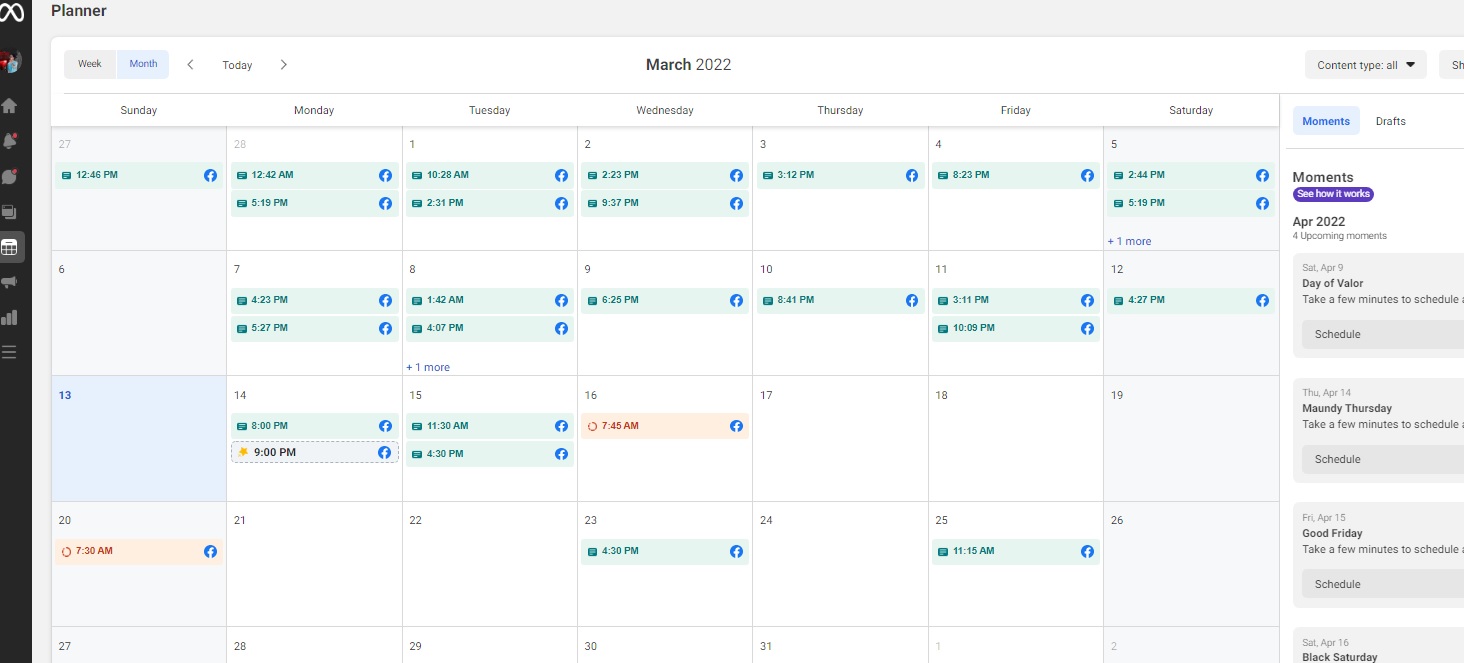Schedule a post for Maundy Thursday
The height and width of the screenshot is (663, 1464).
click(1384, 459)
